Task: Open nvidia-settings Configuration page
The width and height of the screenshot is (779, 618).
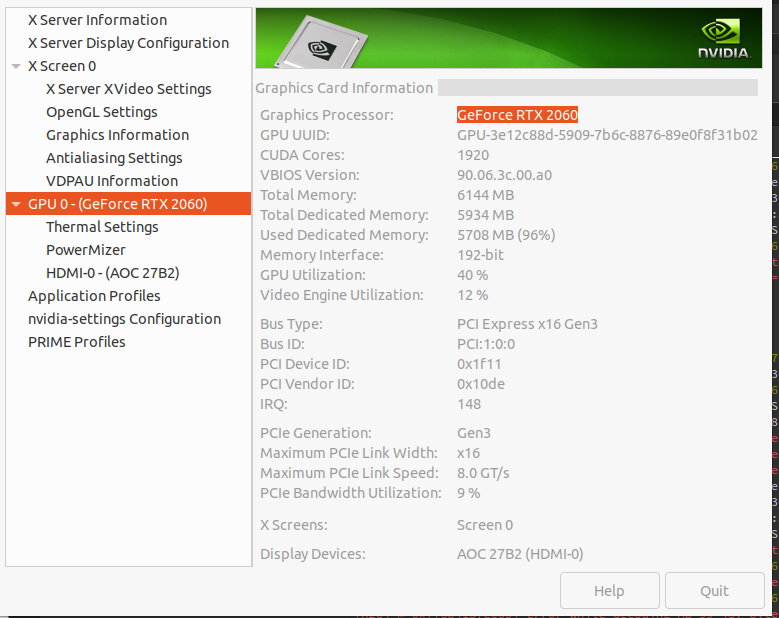Action: pos(124,319)
